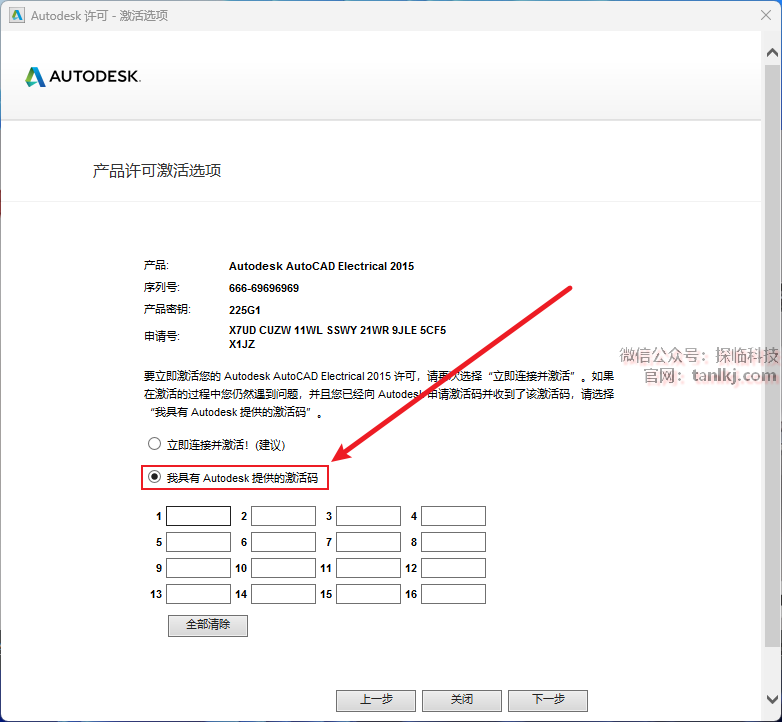Click the vertical scrollbar thumb
This screenshot has height=722, width=782.
(772, 355)
